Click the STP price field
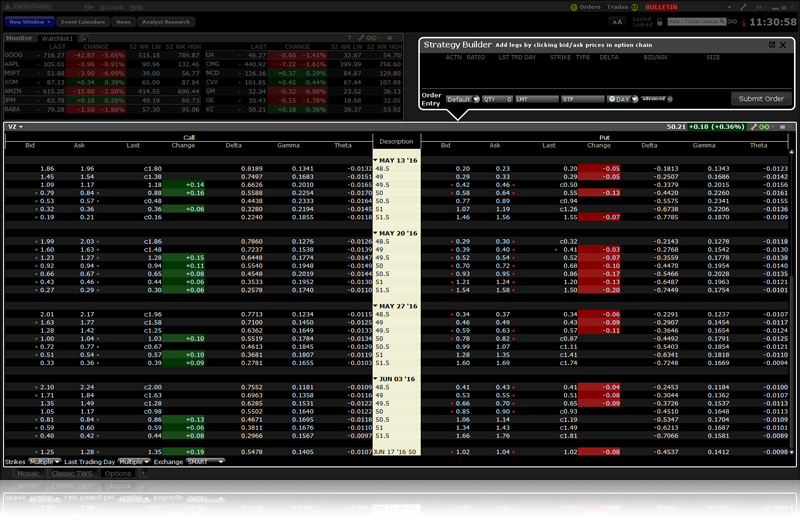Image resolution: width=800 pixels, height=520 pixels. point(583,99)
